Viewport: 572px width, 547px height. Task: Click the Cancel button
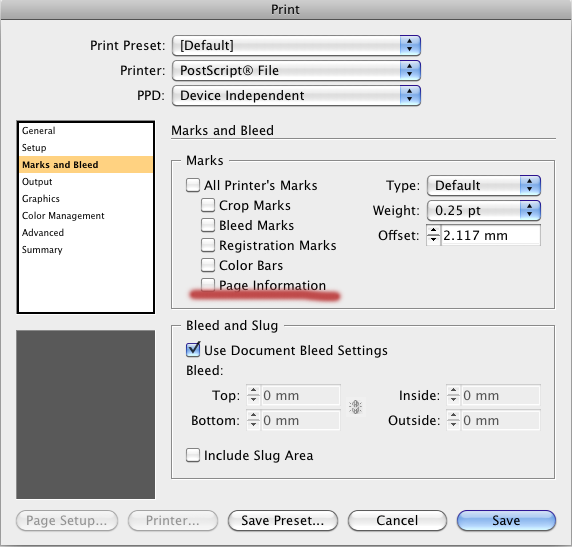pos(397,520)
